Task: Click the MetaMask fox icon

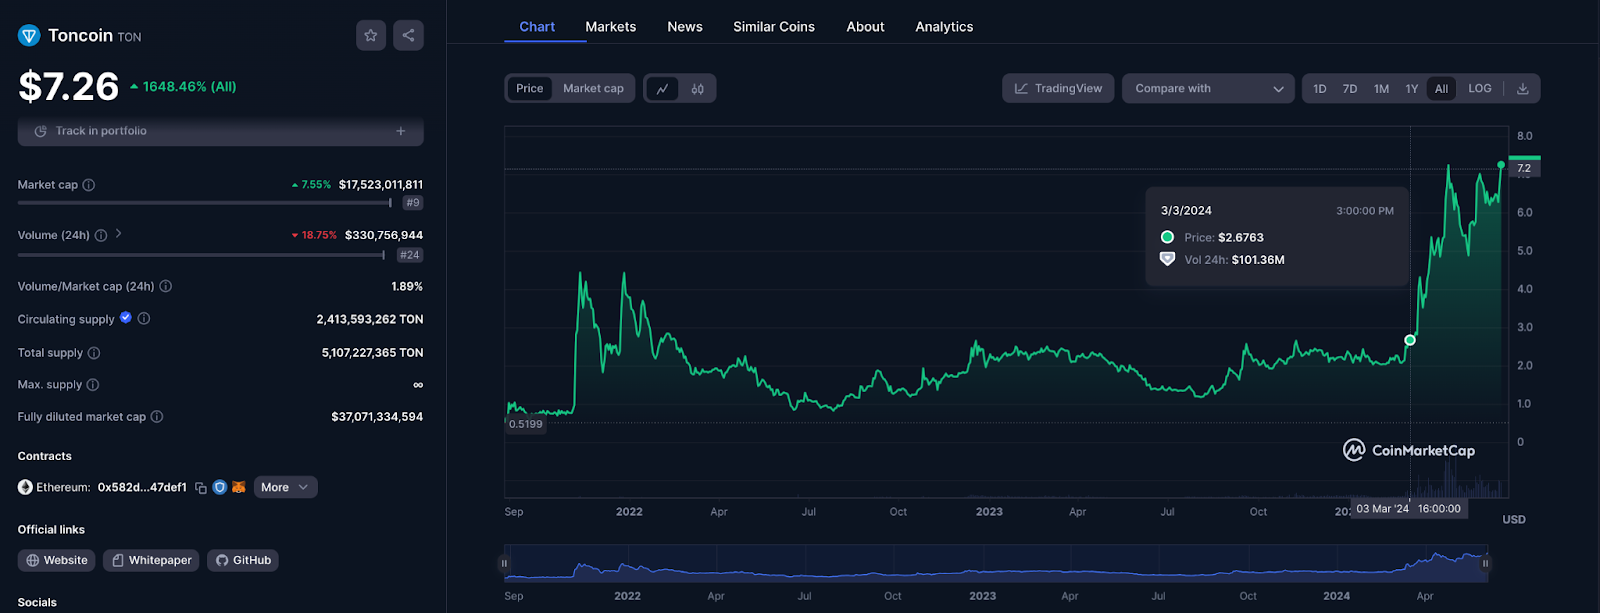Action: tap(239, 487)
